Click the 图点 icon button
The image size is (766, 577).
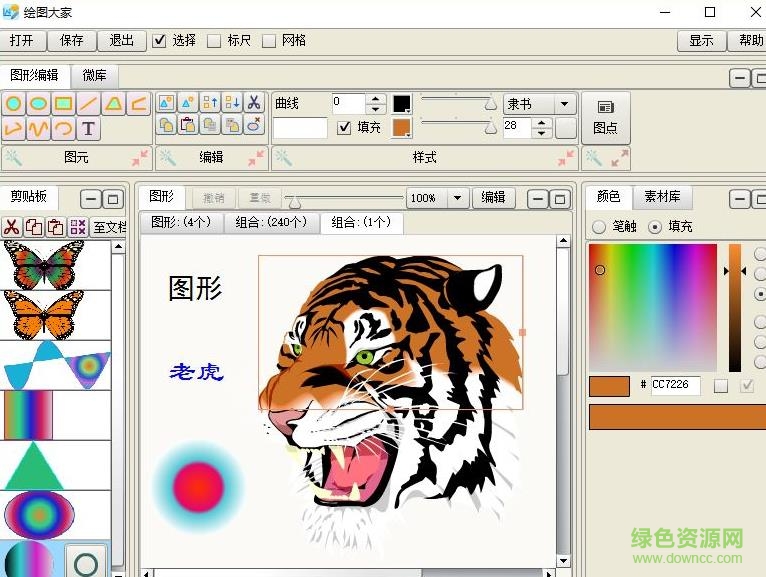click(605, 117)
